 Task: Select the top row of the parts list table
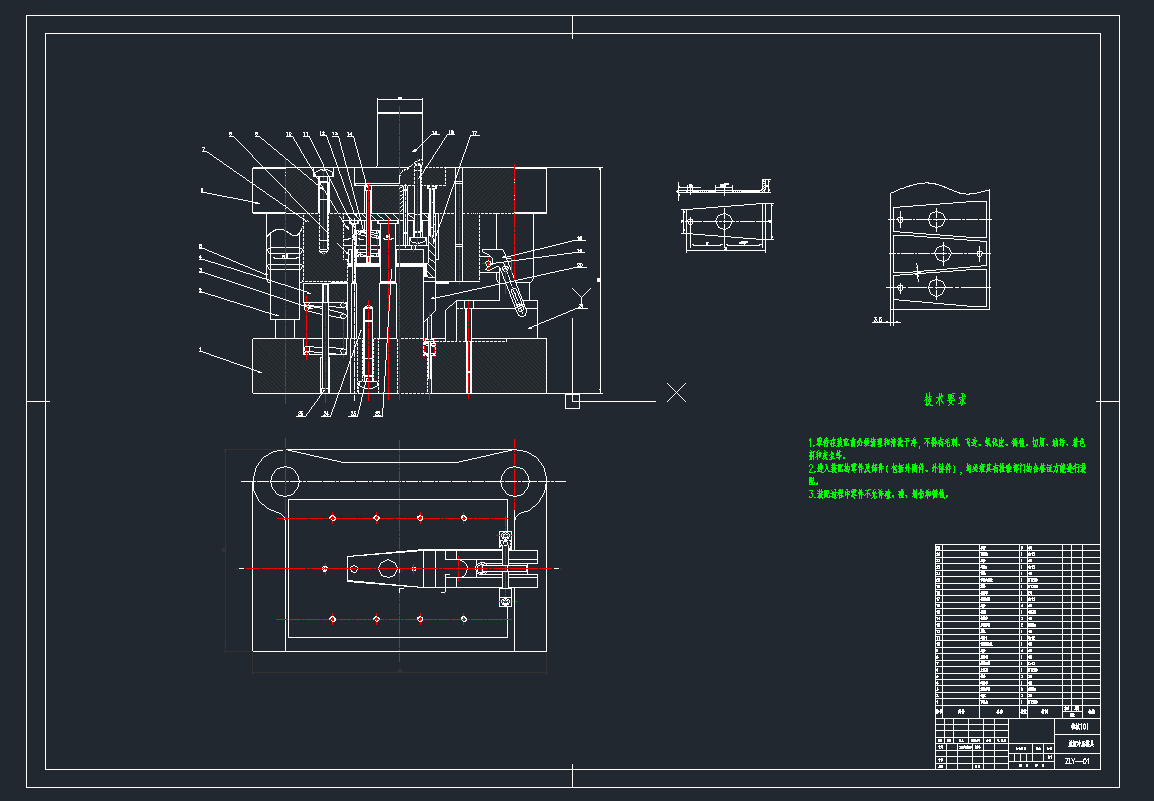click(1017, 549)
